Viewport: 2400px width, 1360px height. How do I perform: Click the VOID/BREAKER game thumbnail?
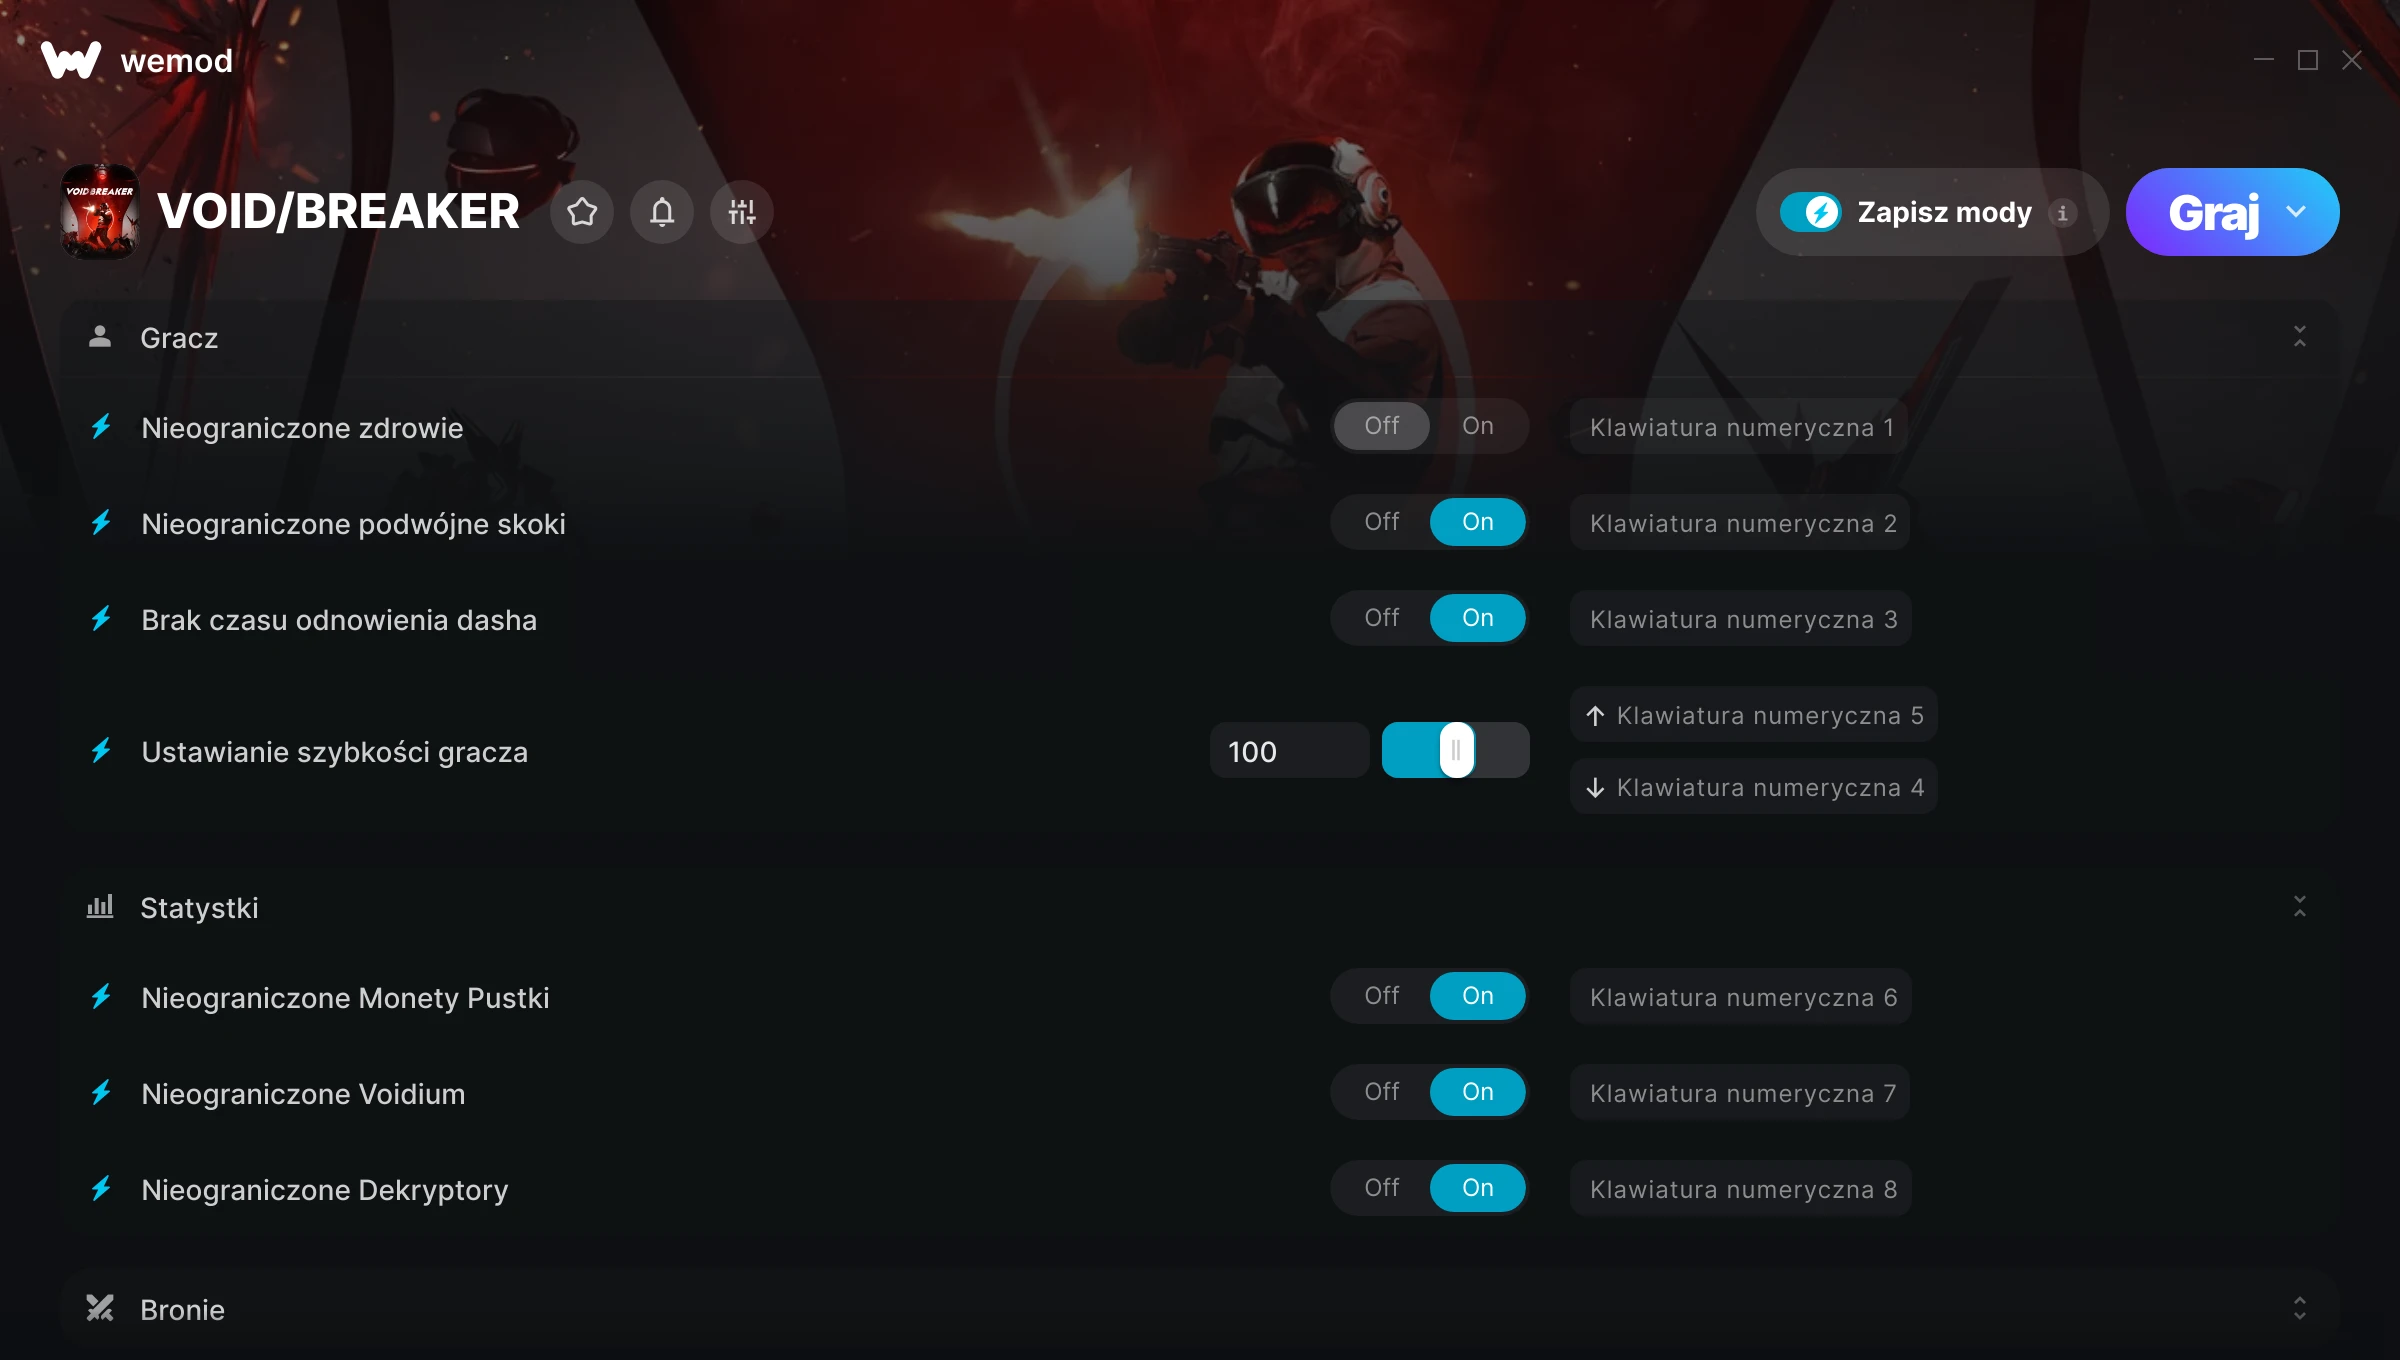coord(99,212)
